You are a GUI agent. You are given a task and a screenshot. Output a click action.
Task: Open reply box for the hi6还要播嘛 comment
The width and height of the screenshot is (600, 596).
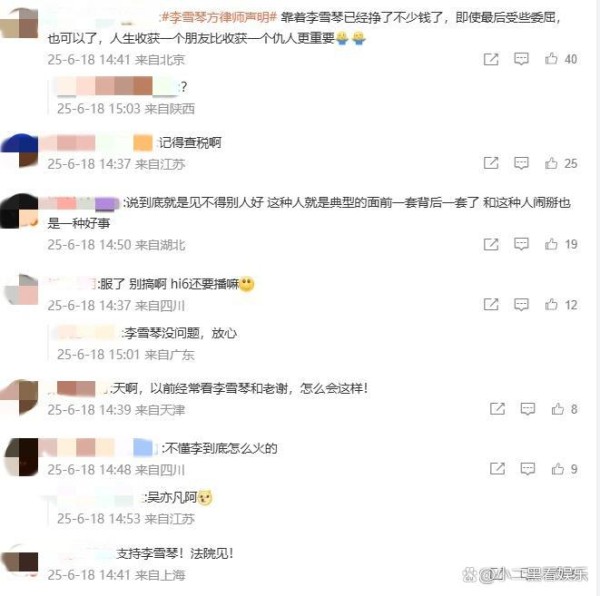pyautogui.click(x=521, y=305)
